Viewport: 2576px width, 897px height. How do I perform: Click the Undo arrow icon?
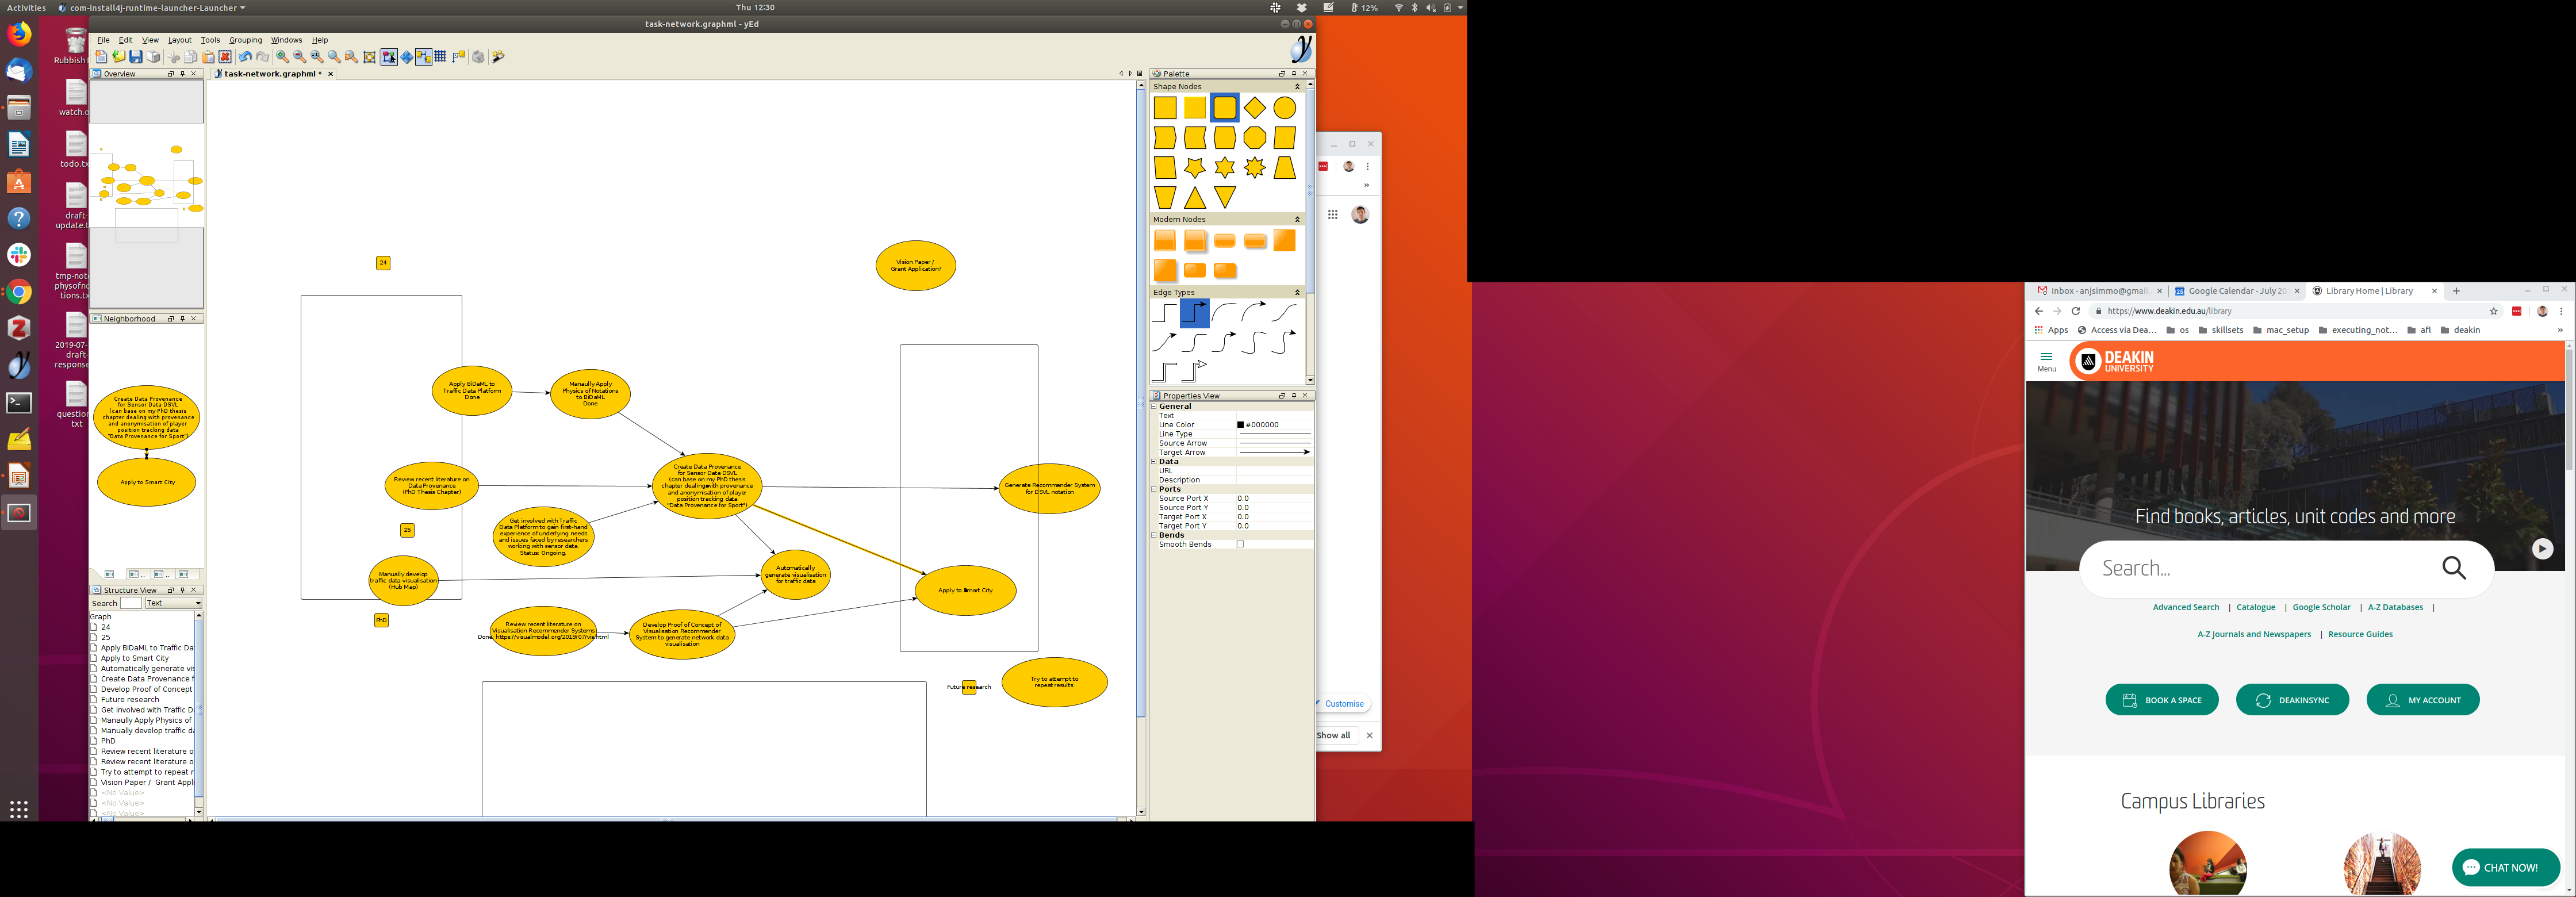(245, 57)
